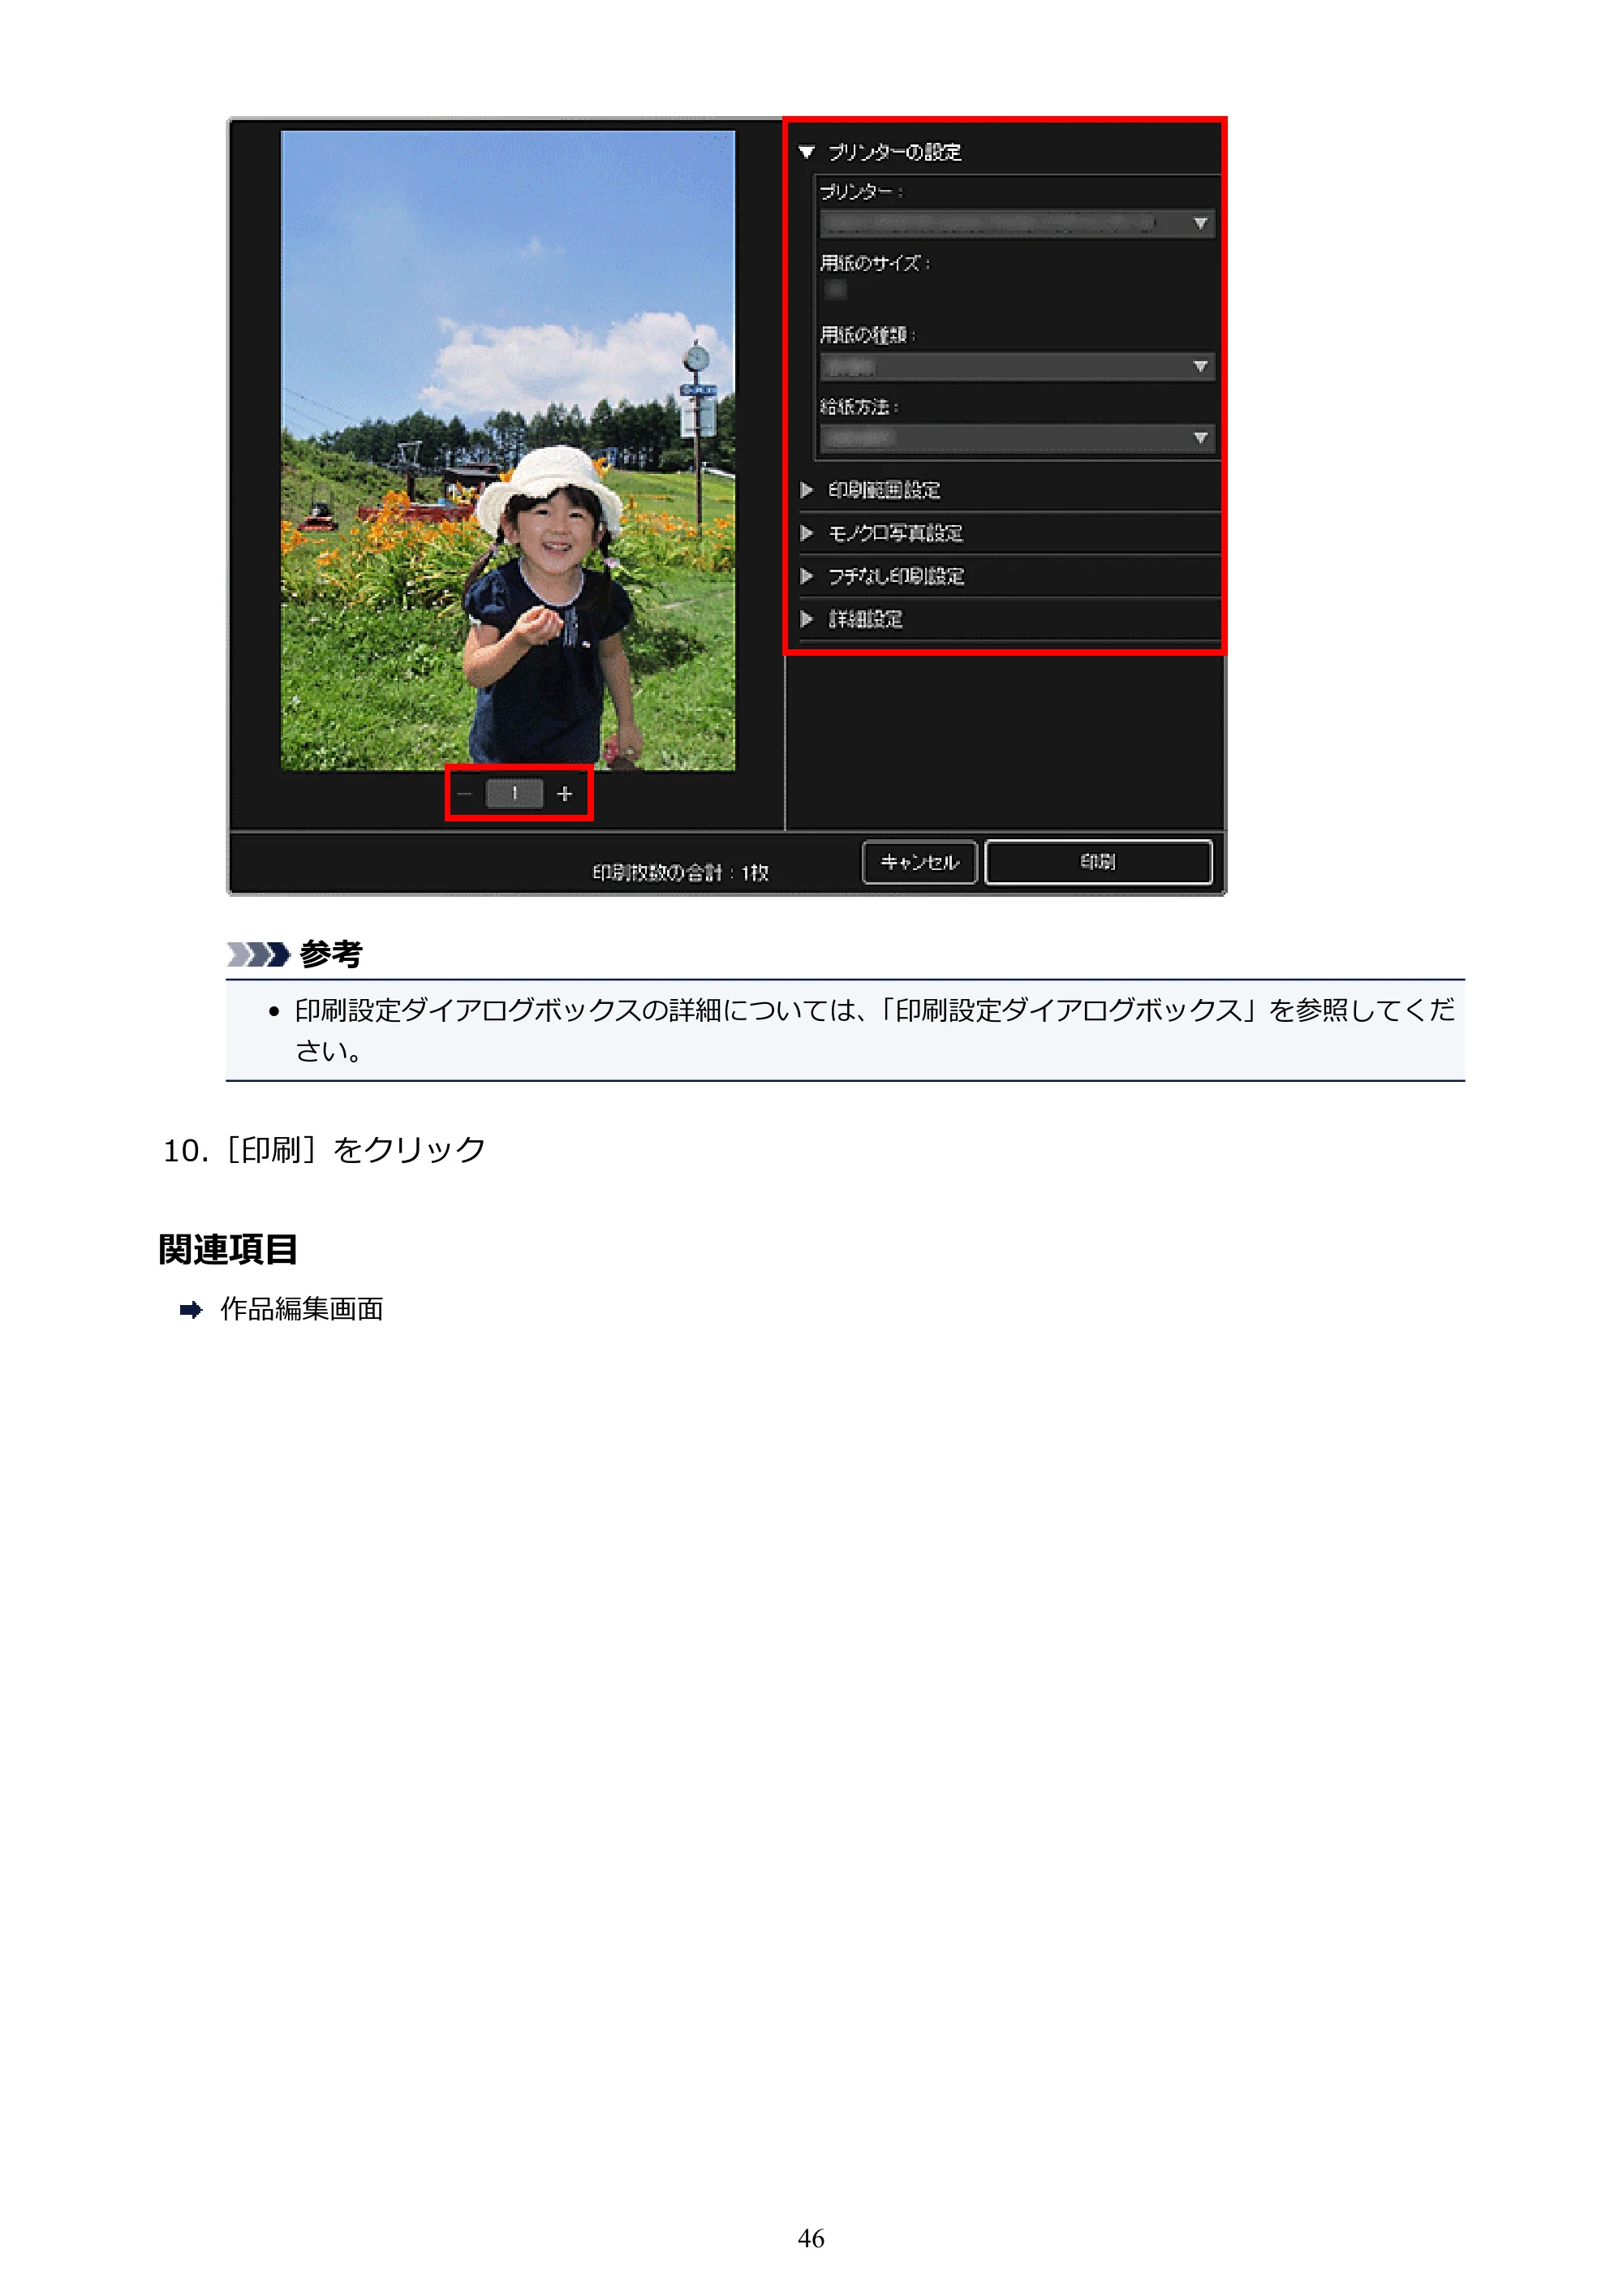
Task: Click the step 10. [印刷] をクリック text
Action: pyautogui.click(x=325, y=1150)
